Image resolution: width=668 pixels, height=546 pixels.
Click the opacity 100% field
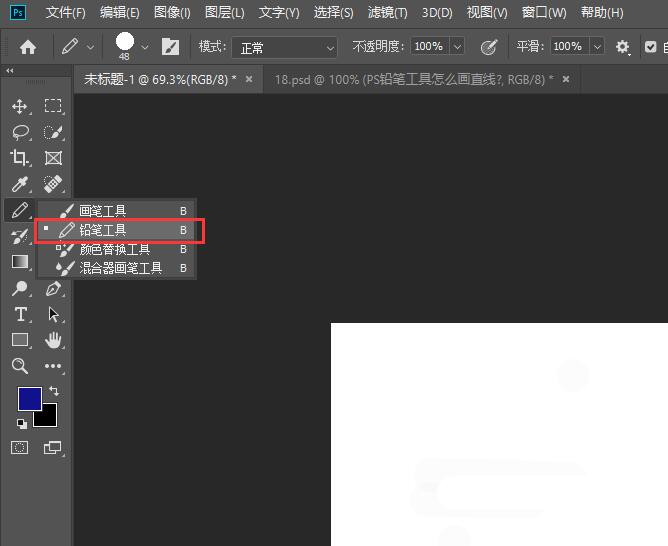pyautogui.click(x=429, y=46)
